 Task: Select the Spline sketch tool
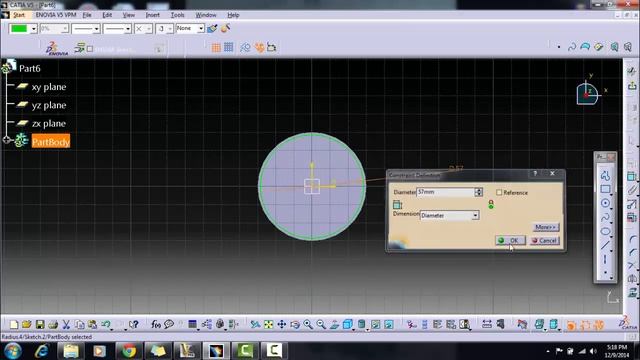click(x=605, y=217)
